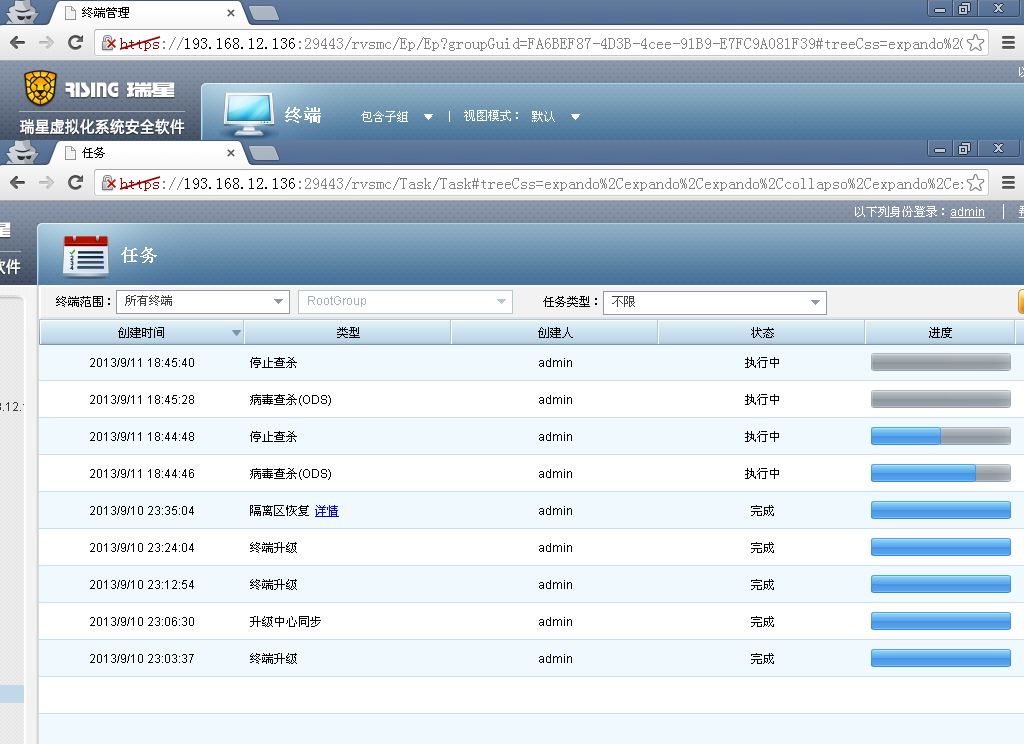
Task: Sort by 创建时间 column header
Action: click(x=141, y=332)
